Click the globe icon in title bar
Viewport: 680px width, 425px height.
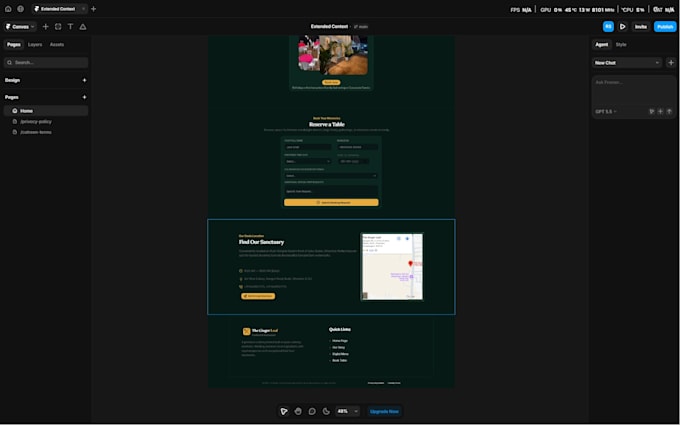[20, 9]
